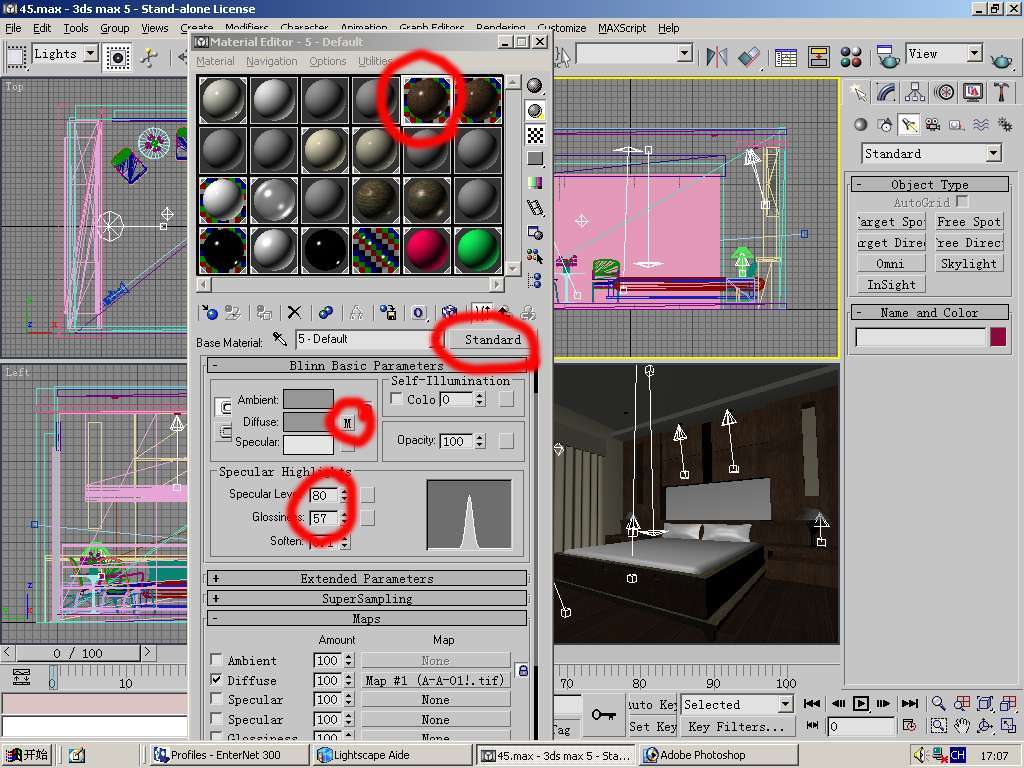Viewport: 1024px width, 768px height.
Task: Enable Self-Illumination Color checkbox
Action: coord(396,398)
